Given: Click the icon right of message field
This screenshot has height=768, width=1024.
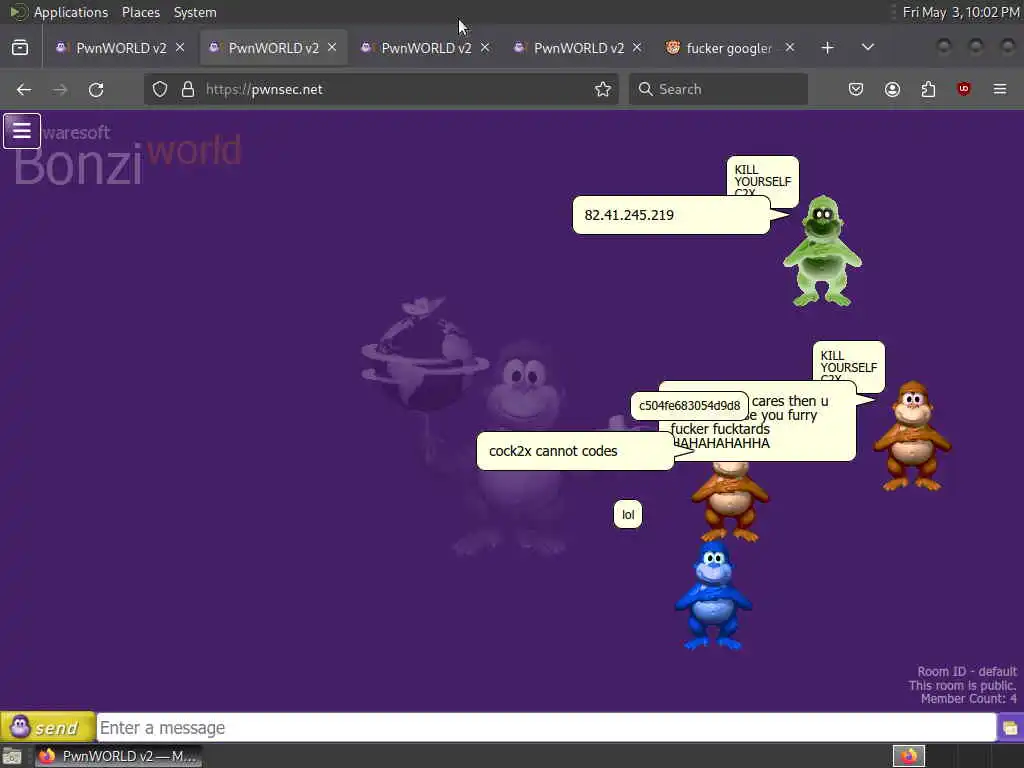Looking at the screenshot, I should 1010,728.
